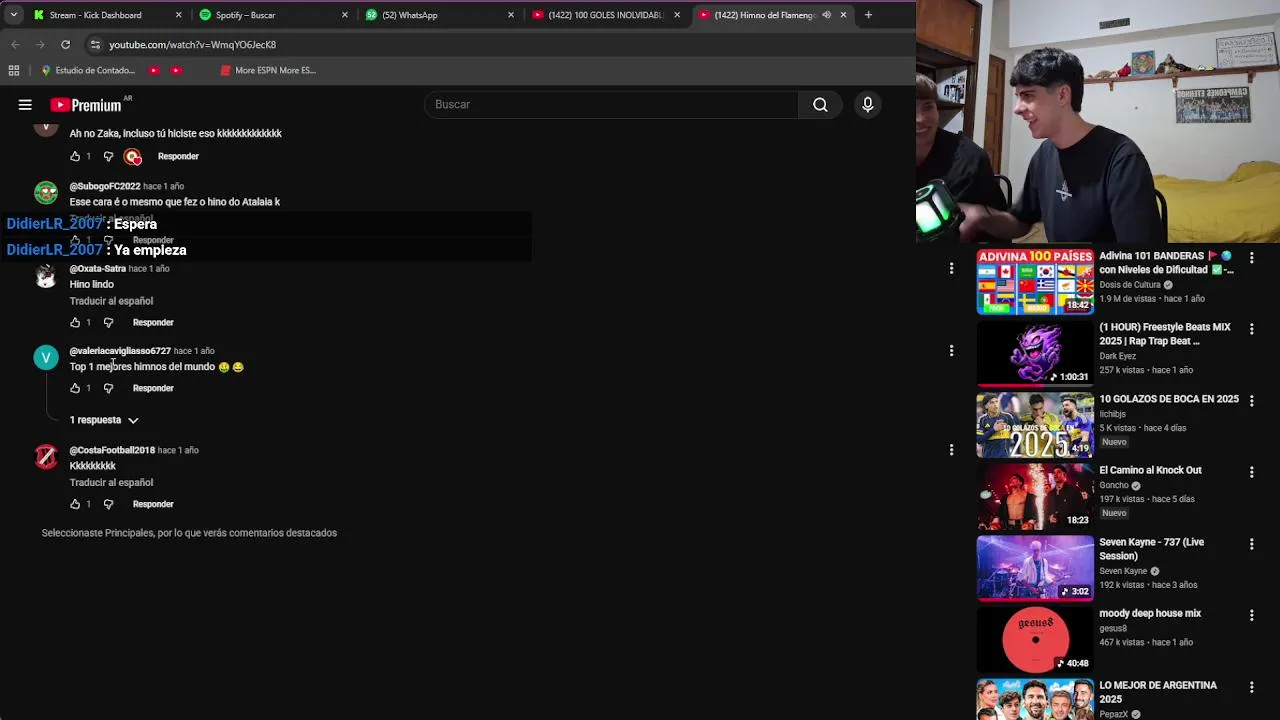
Task: Reply to the Ah no Zaka comment
Action: tap(178, 156)
